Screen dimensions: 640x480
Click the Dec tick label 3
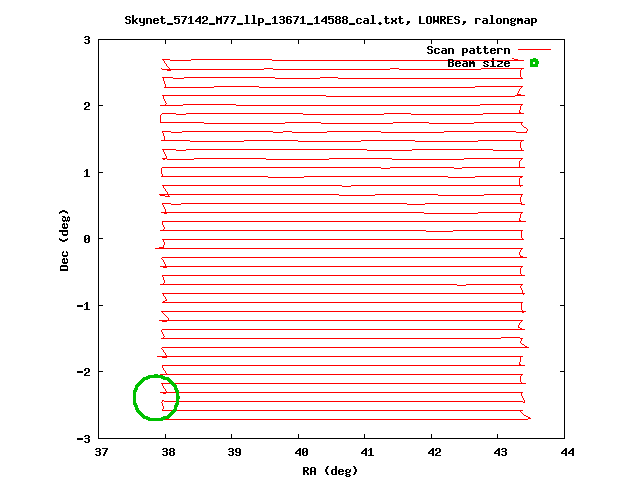[87, 40]
